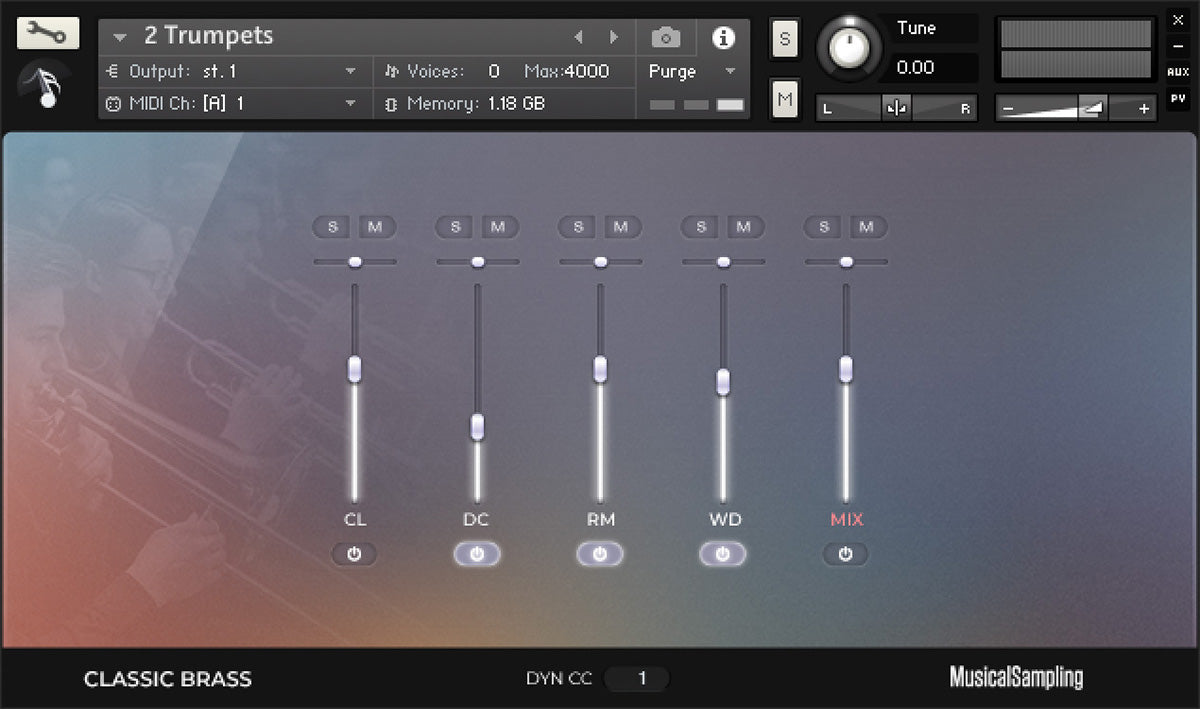1200x709 pixels.
Task: Click the master volume slider handle
Action: point(1091,109)
